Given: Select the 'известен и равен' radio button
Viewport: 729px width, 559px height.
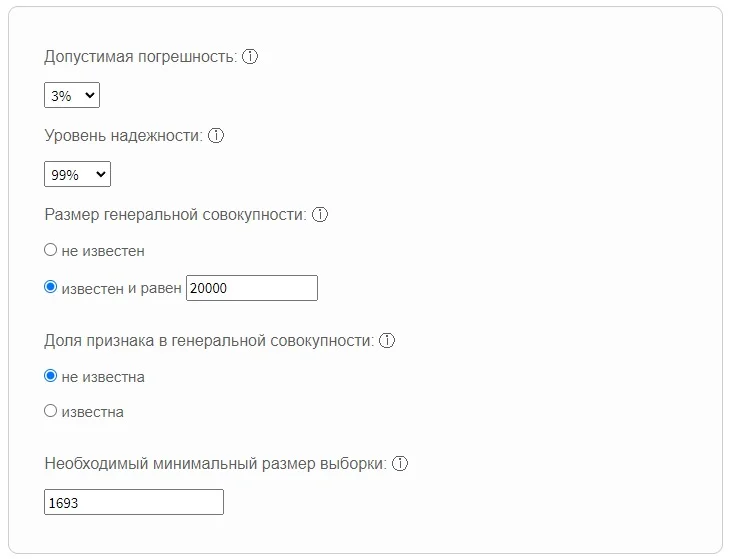Looking at the screenshot, I should pos(51,287).
